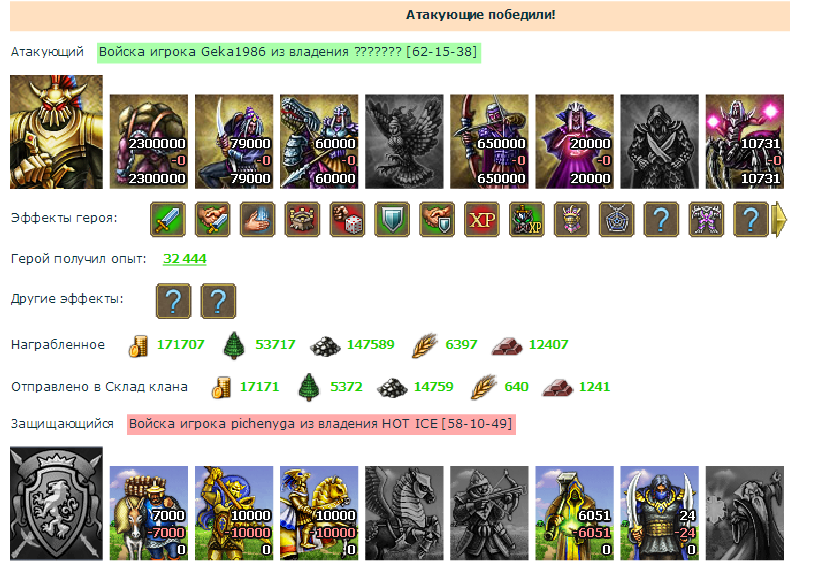Viewport: 826px width, 565px height.
Task: Click the defender label Войска игрока pichenyga
Action: (x=321, y=424)
